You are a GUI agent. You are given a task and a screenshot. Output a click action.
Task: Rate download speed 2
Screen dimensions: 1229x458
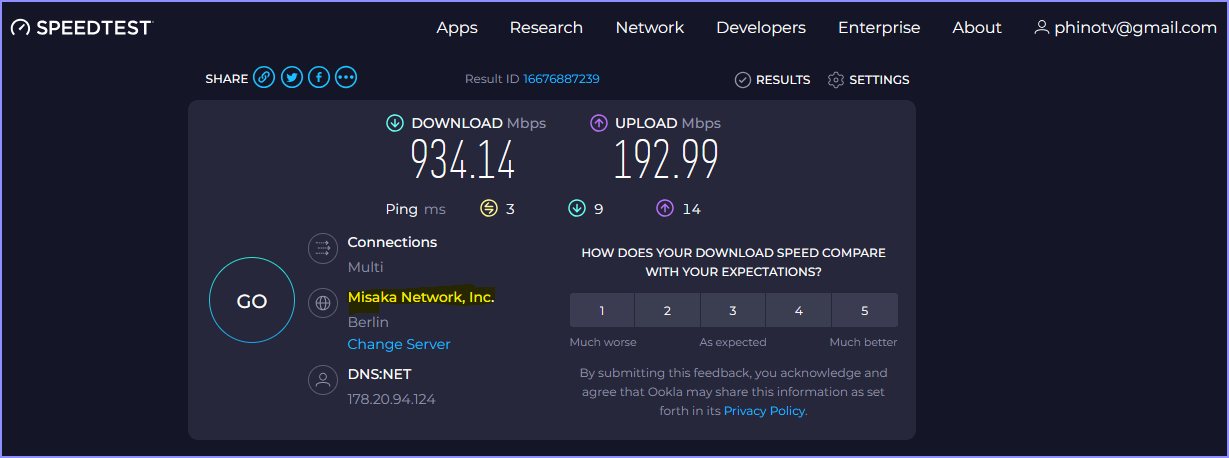pyautogui.click(x=667, y=311)
